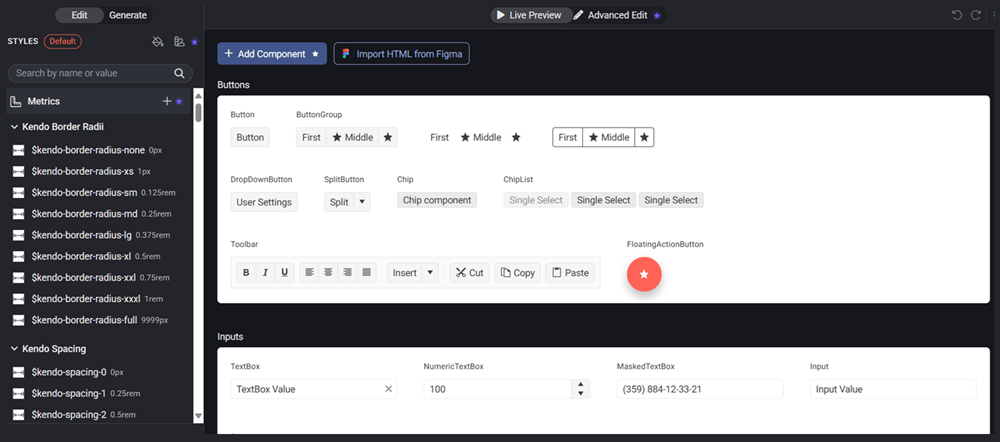Select the second Single Select chip
1000x442 pixels.
tap(603, 200)
